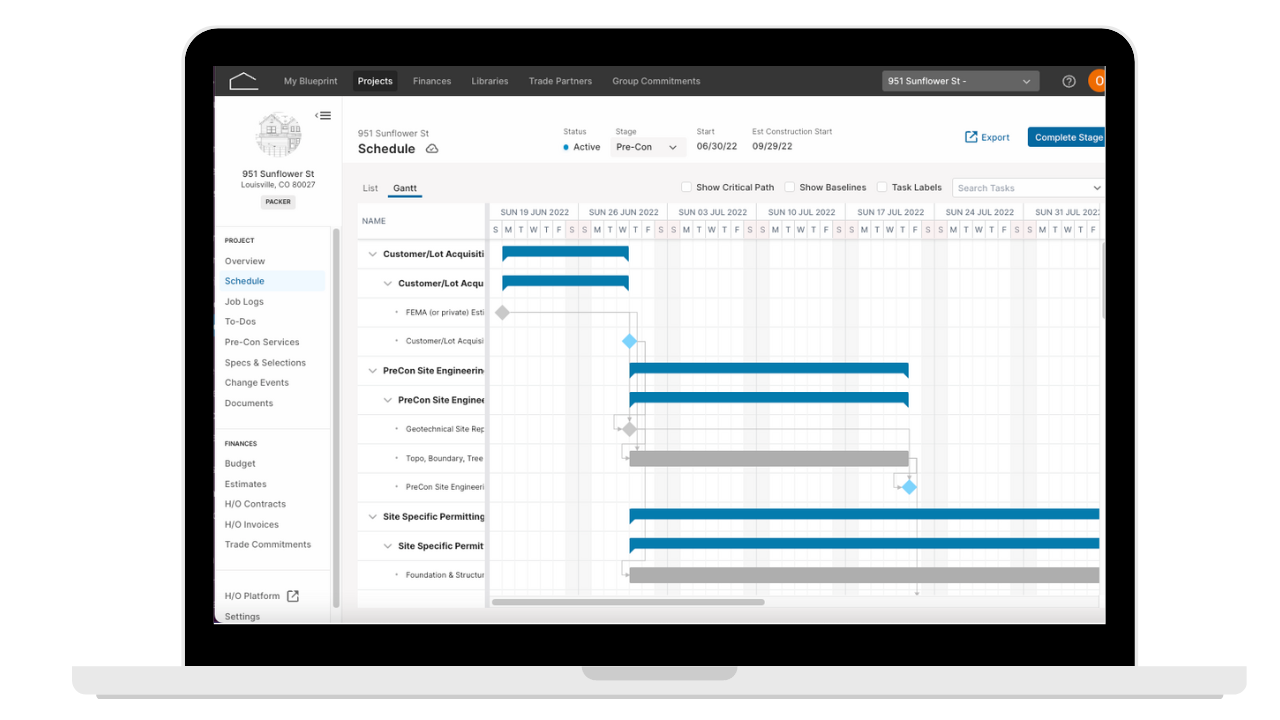Collapse top Customer/Lot Acquisition group

pos(373,254)
